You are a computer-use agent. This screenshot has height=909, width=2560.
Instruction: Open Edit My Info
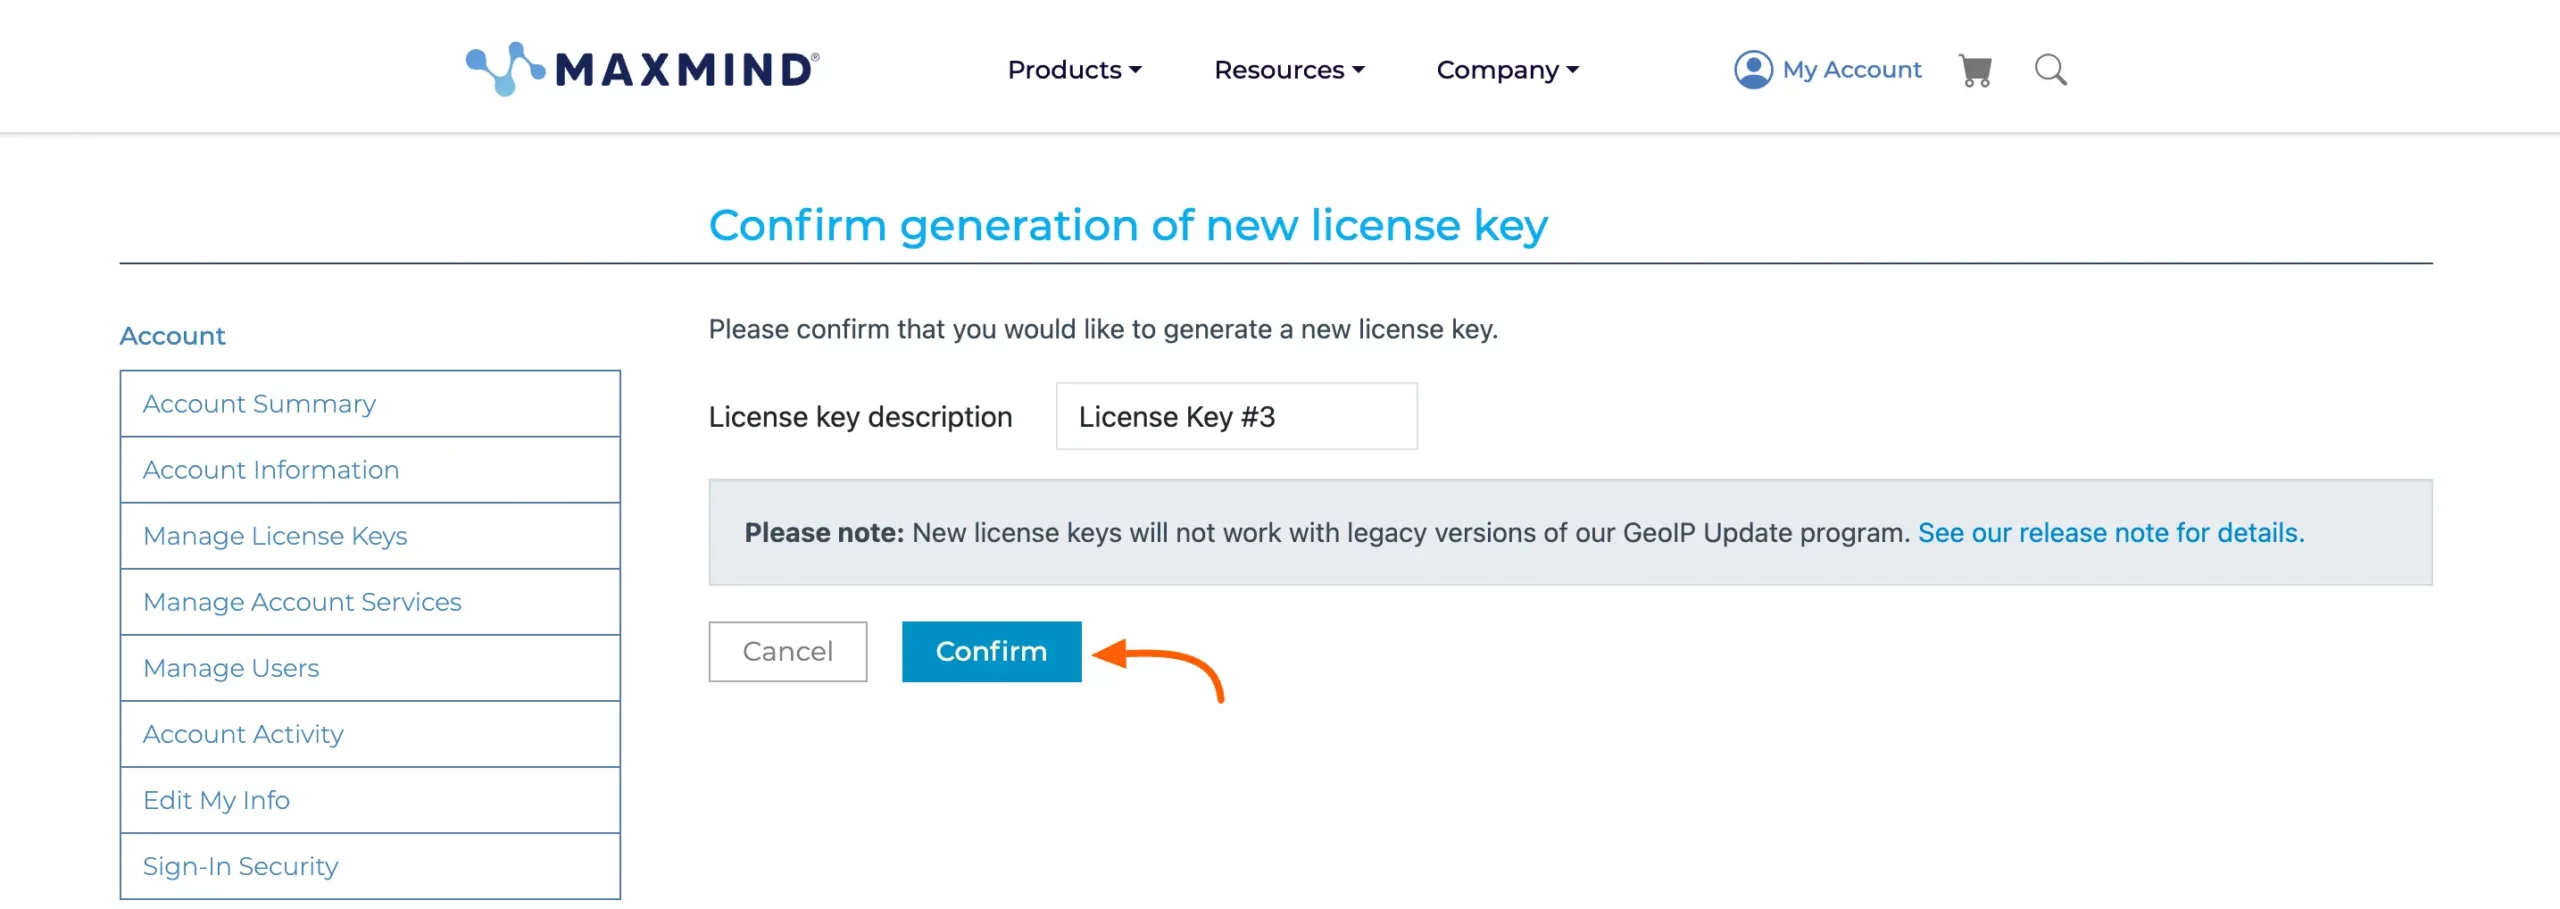point(216,800)
